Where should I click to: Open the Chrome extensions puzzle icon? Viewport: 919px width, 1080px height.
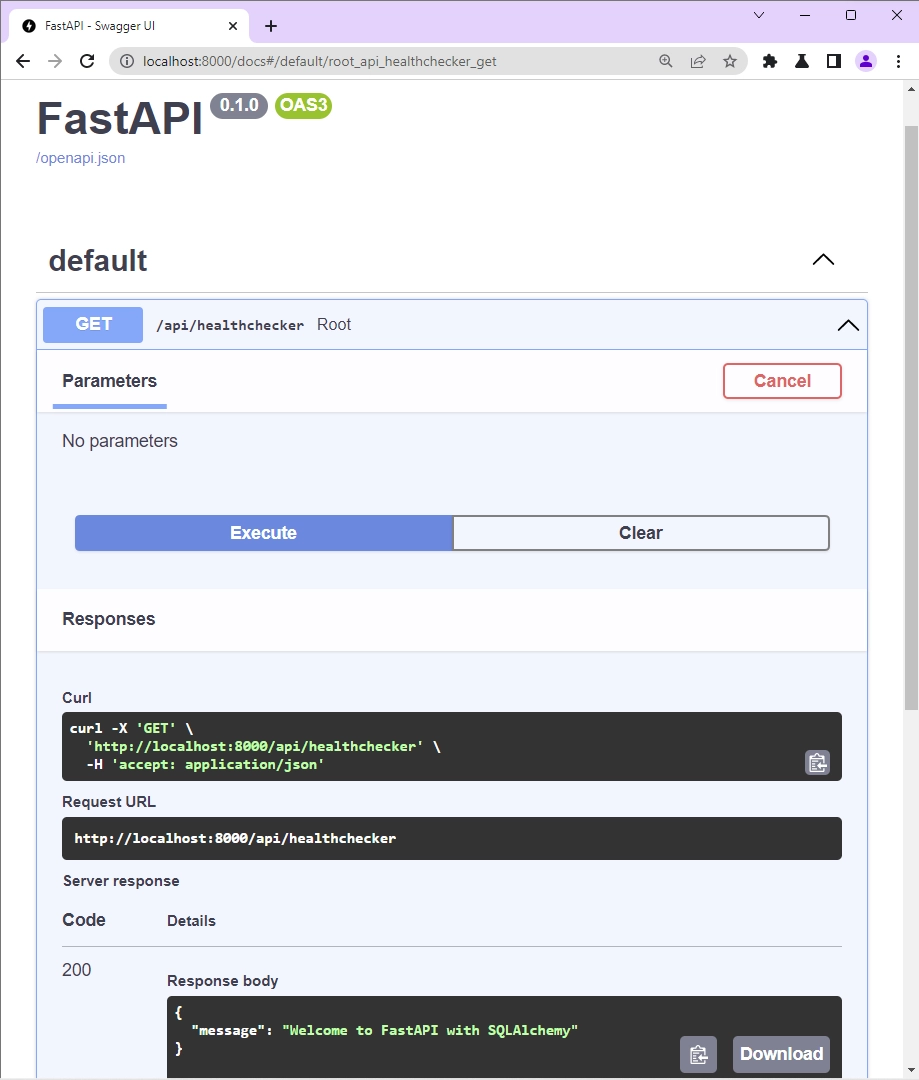pyautogui.click(x=770, y=61)
